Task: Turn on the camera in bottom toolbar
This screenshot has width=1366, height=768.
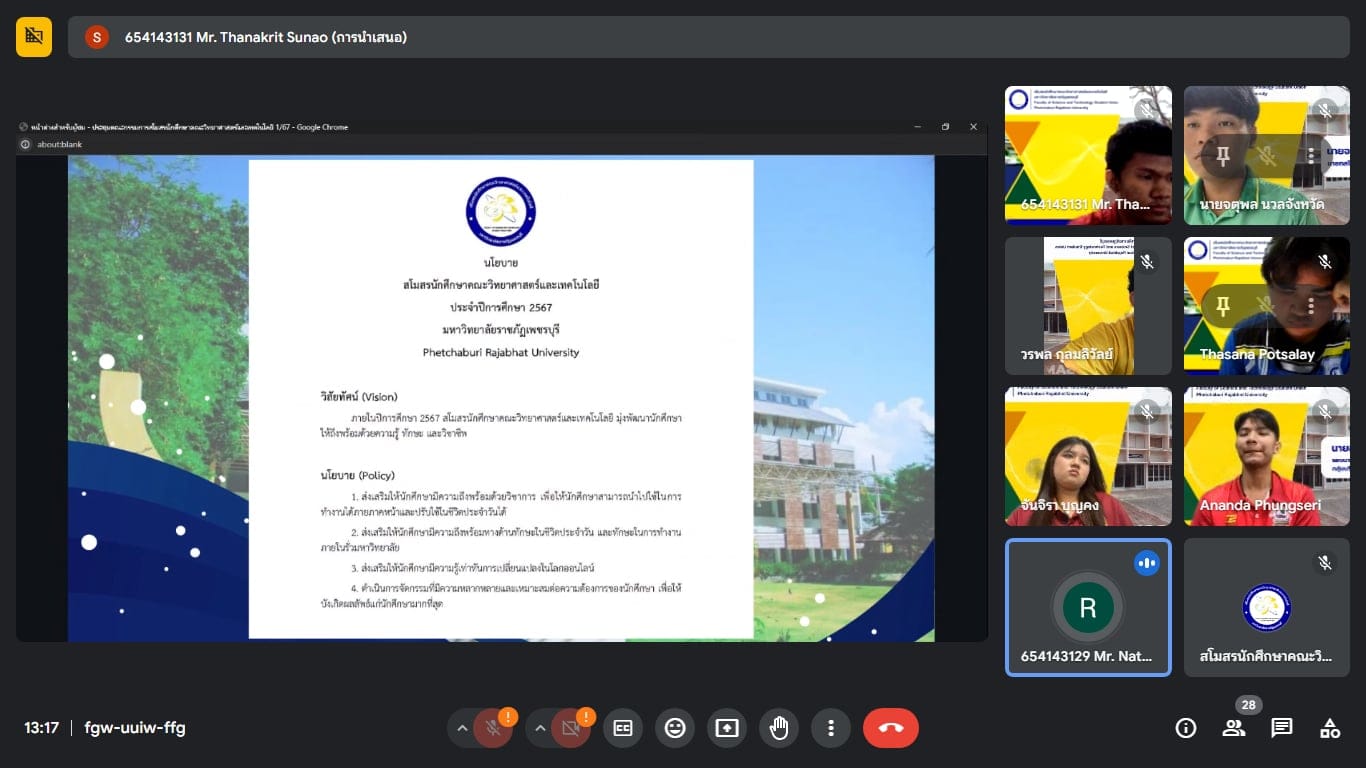Action: [571, 728]
